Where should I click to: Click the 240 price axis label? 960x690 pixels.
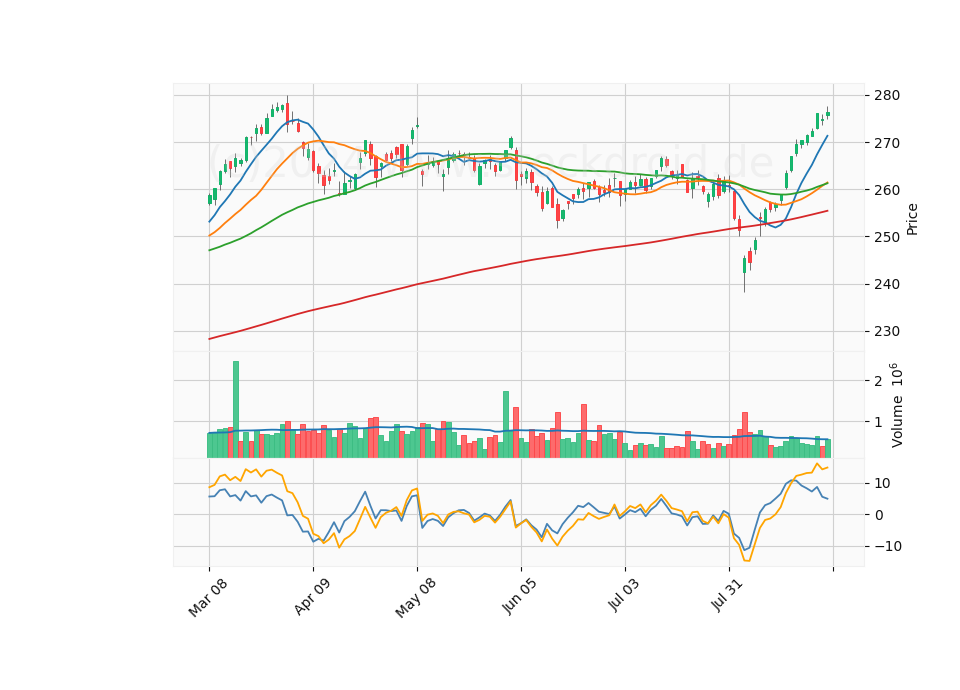888,284
